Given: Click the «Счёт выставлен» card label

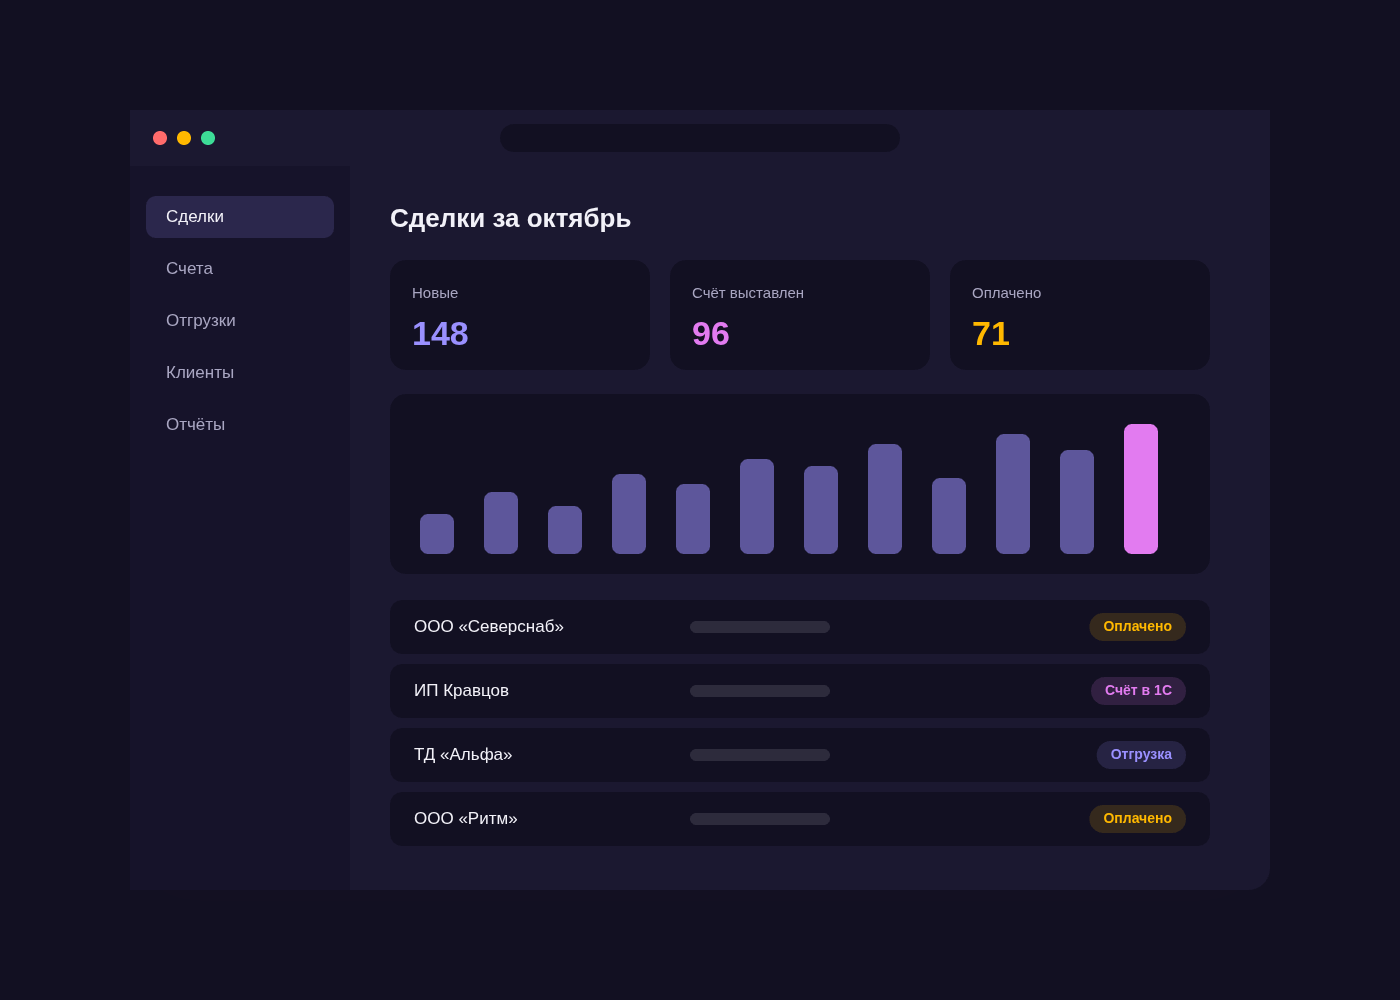Looking at the screenshot, I should point(748,293).
